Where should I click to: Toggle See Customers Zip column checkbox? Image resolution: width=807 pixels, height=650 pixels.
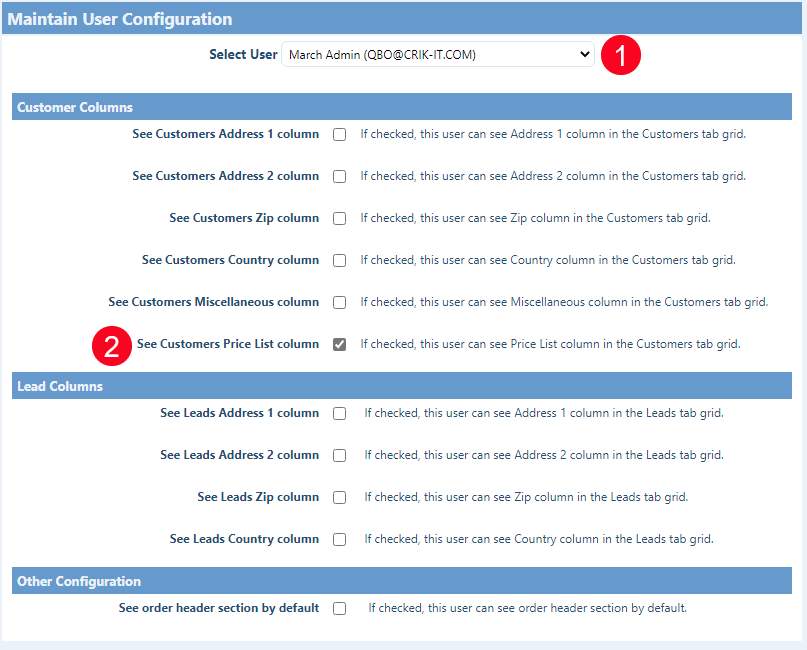coord(340,218)
